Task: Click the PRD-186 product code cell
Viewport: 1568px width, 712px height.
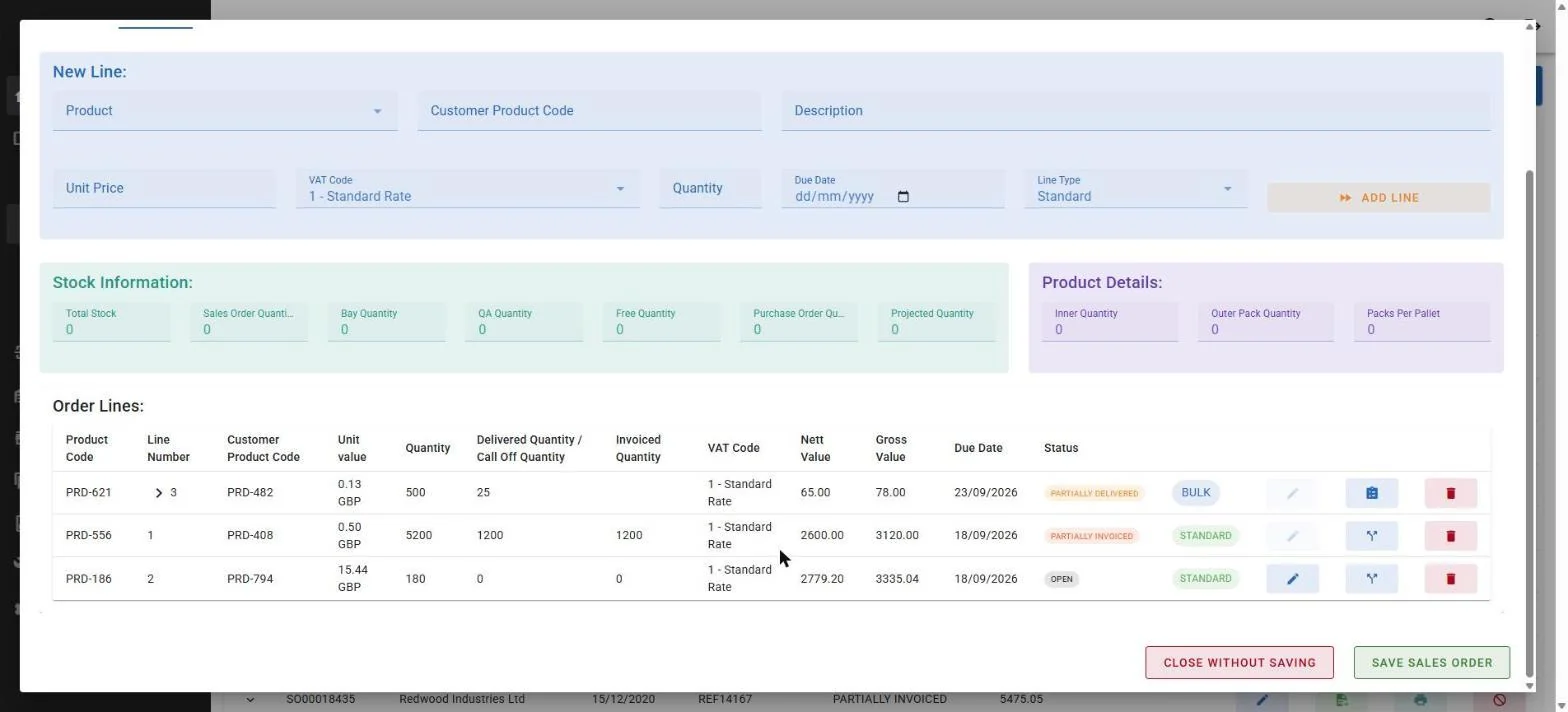Action: click(x=89, y=579)
